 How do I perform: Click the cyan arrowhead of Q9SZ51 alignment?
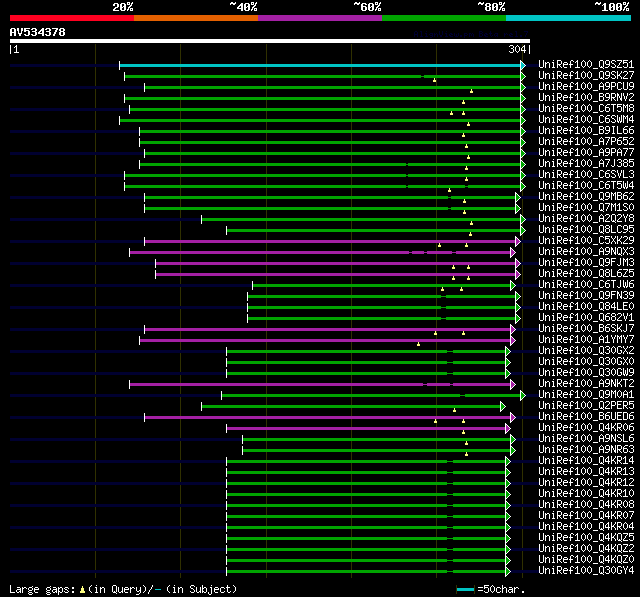[523, 65]
